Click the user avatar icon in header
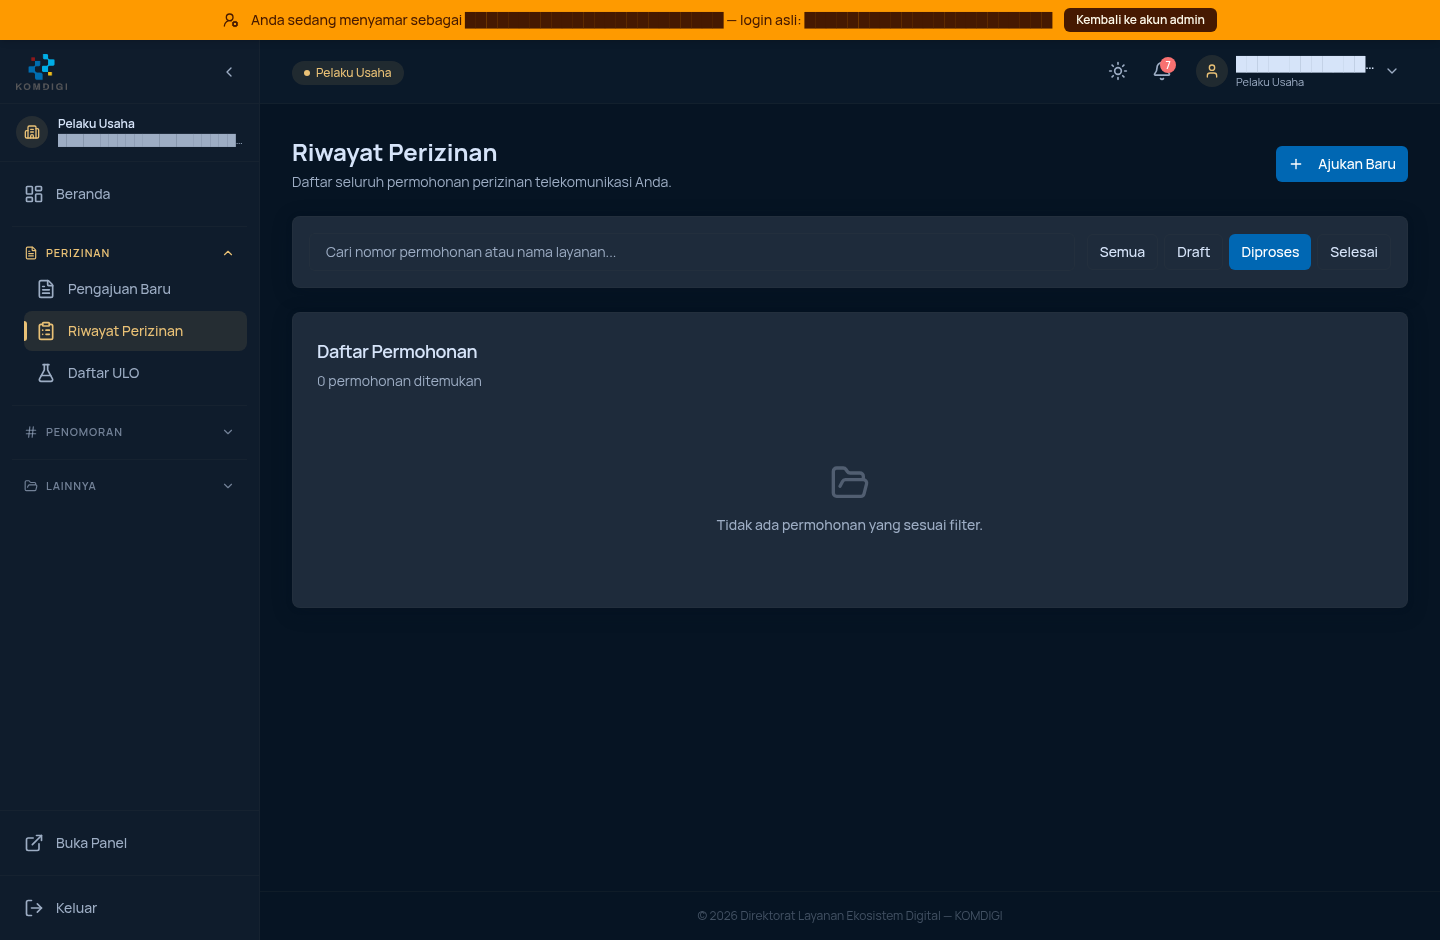 tap(1212, 71)
